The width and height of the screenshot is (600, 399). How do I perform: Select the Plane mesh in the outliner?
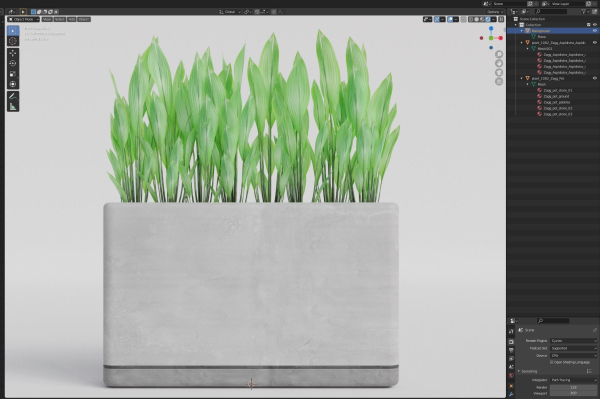coord(541,37)
